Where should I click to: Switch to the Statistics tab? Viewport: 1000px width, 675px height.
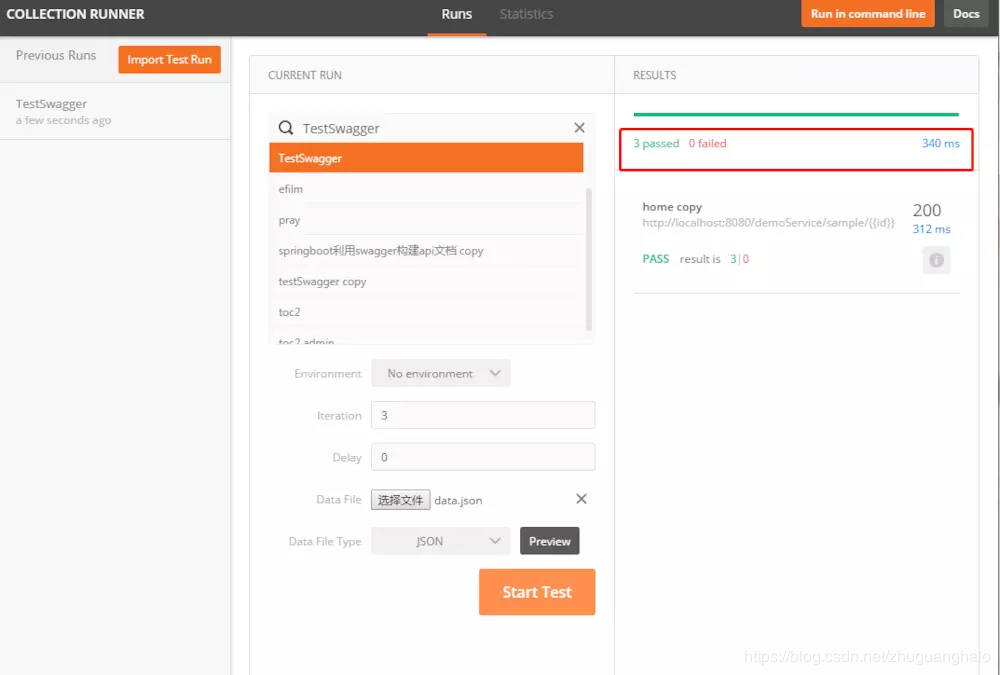click(526, 14)
